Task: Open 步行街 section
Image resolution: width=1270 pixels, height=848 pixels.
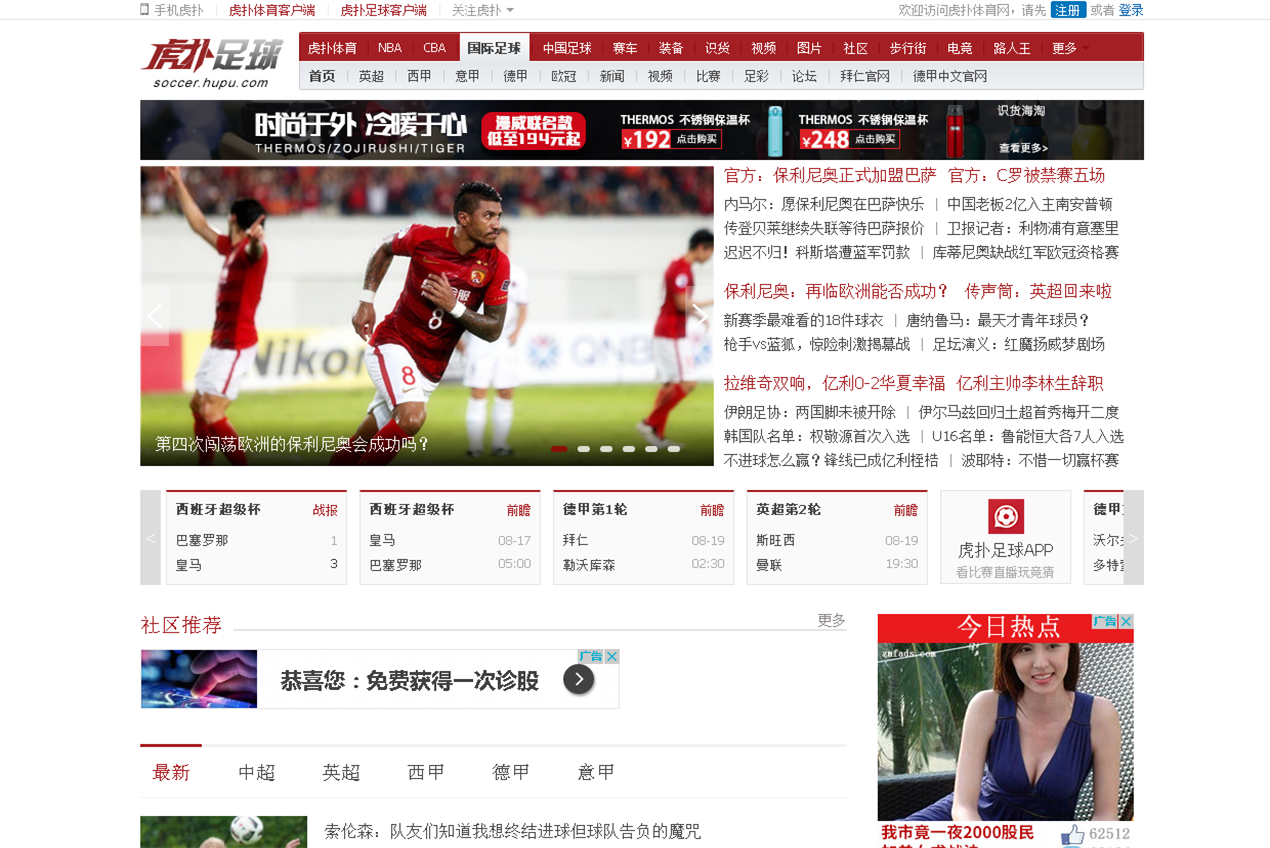Action: pyautogui.click(x=908, y=48)
